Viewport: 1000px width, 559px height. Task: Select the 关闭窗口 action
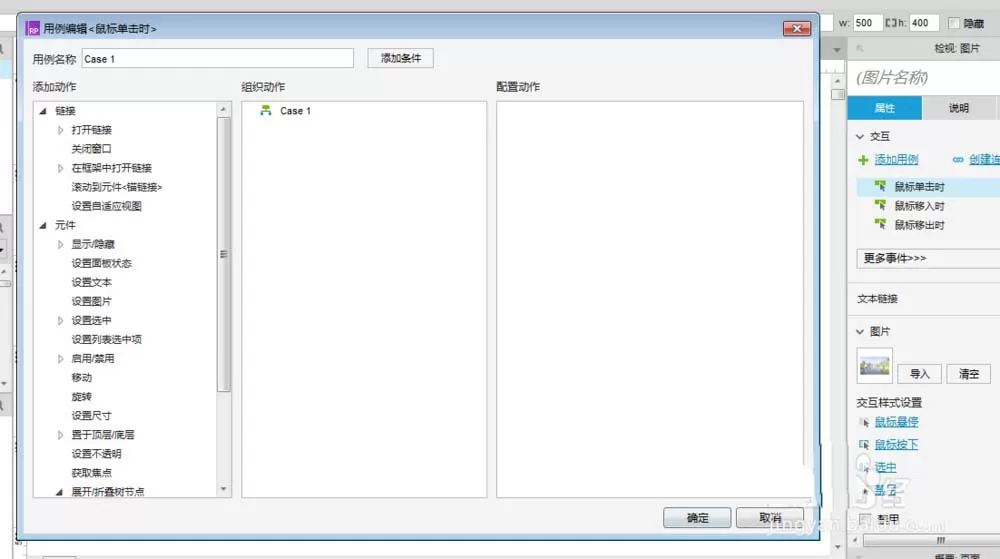pyautogui.click(x=91, y=149)
